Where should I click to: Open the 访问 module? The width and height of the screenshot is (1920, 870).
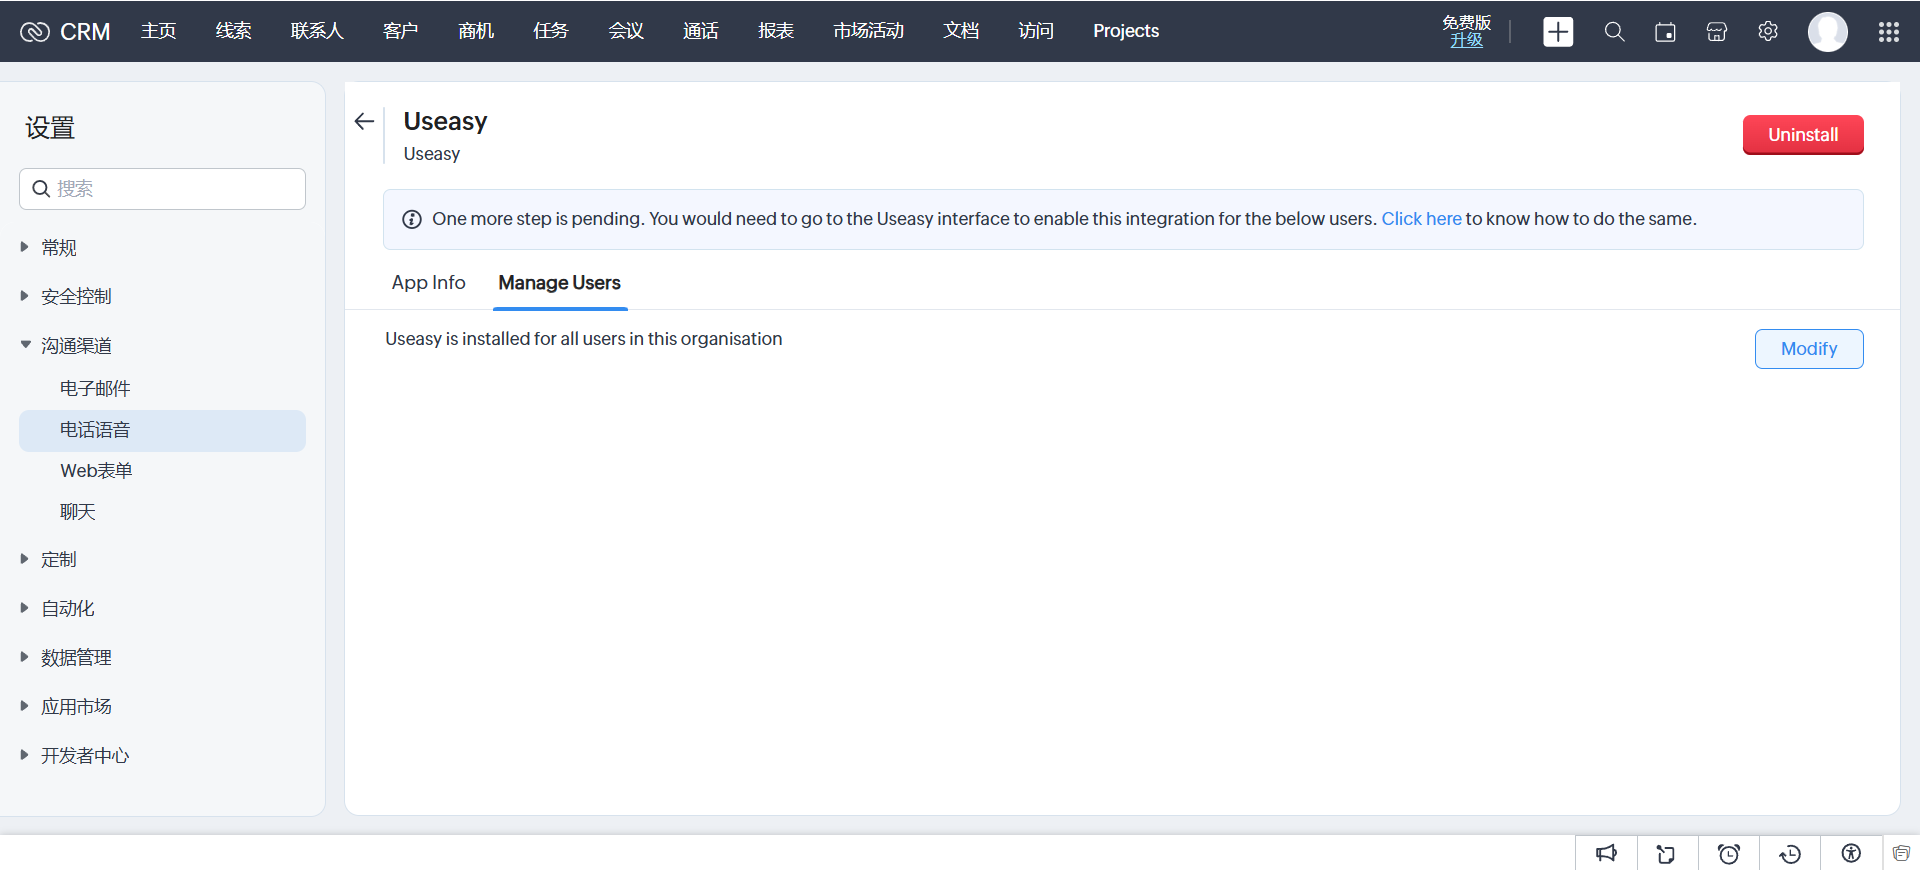coord(1036,31)
